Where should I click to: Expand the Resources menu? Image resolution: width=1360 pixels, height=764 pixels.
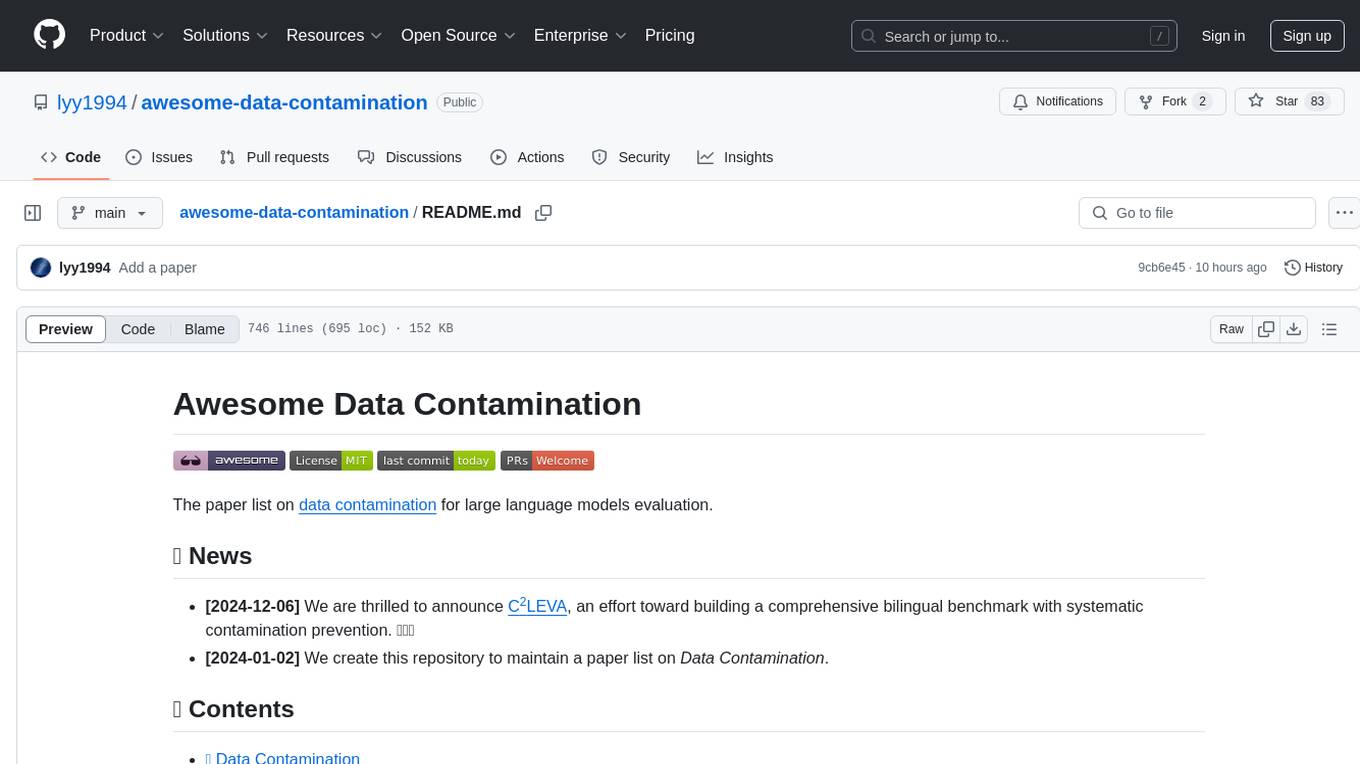pyautogui.click(x=334, y=35)
